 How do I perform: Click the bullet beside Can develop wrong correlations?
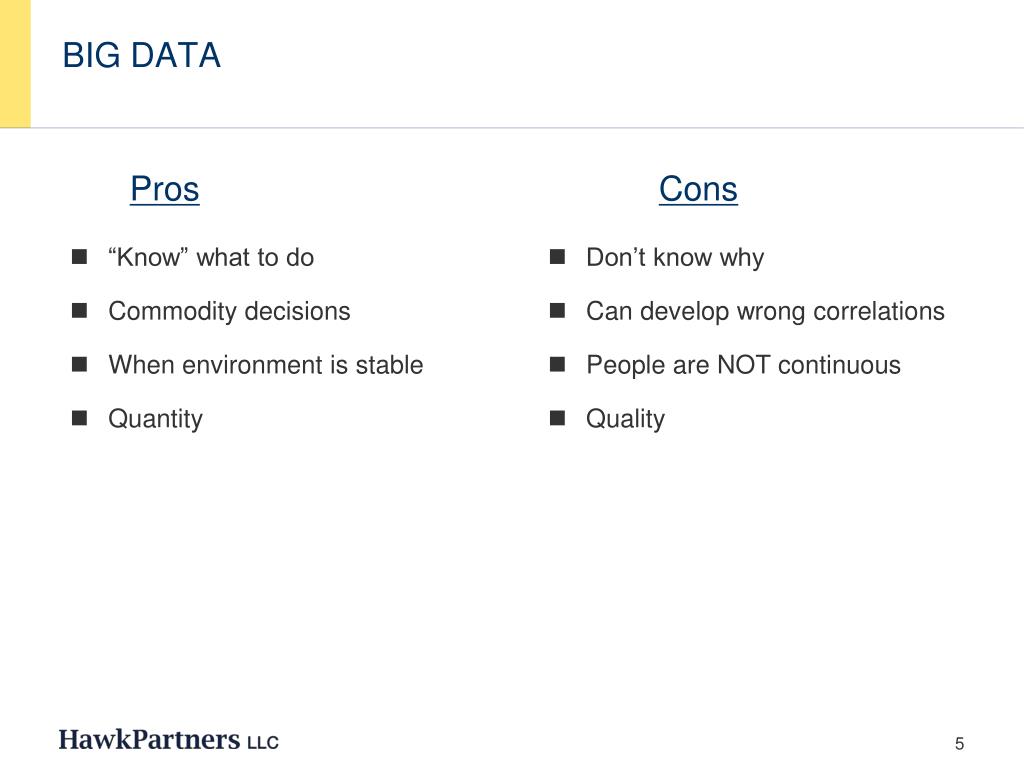tap(557, 310)
